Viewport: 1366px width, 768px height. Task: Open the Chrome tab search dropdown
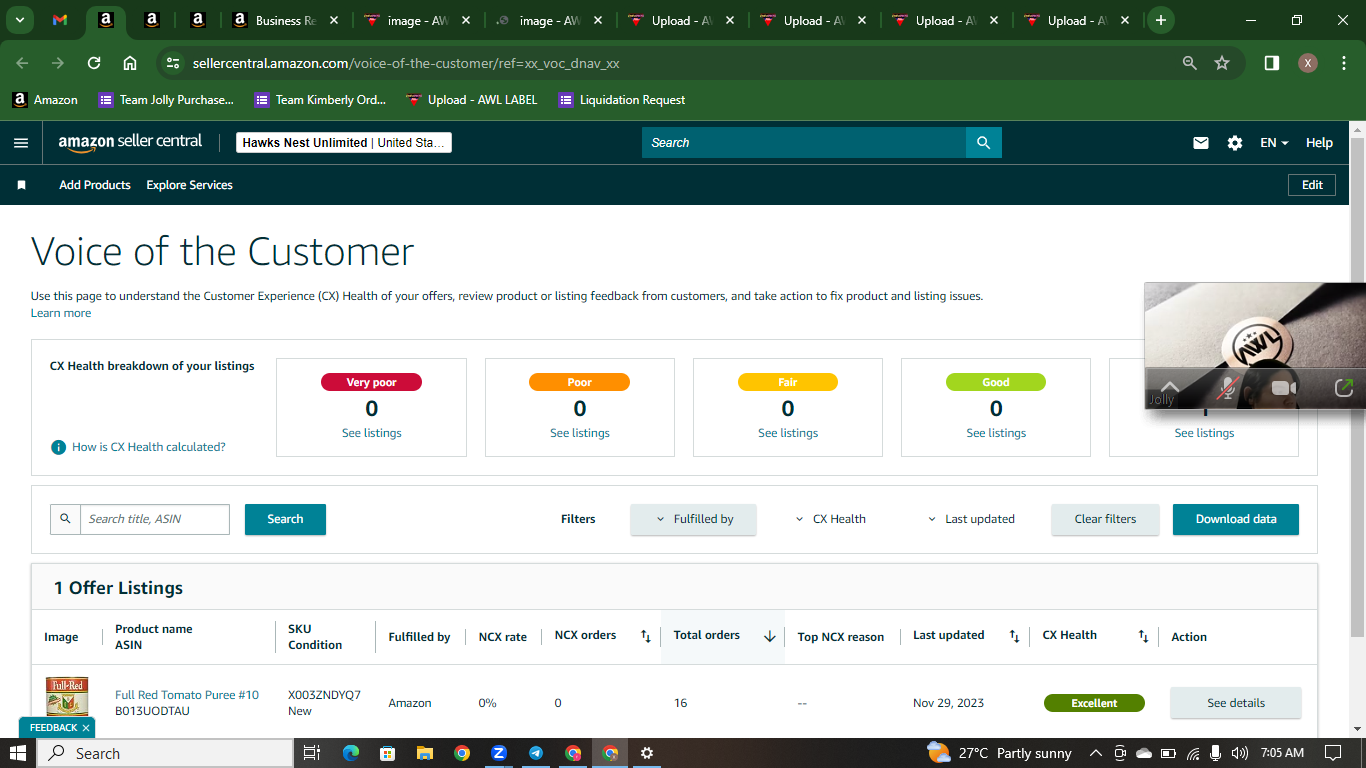click(x=19, y=20)
